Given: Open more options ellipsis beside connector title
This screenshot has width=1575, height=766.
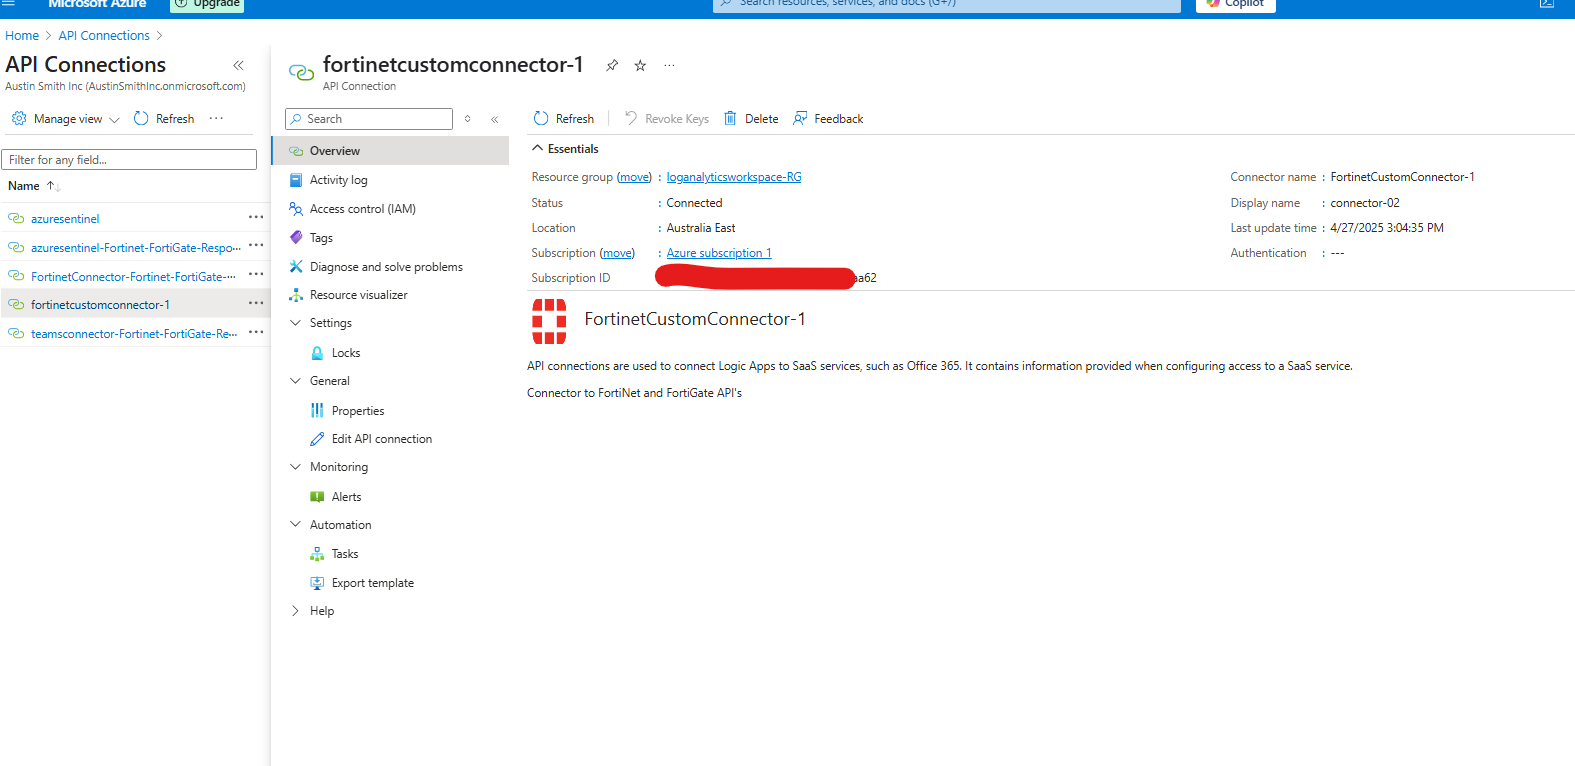Looking at the screenshot, I should (669, 65).
